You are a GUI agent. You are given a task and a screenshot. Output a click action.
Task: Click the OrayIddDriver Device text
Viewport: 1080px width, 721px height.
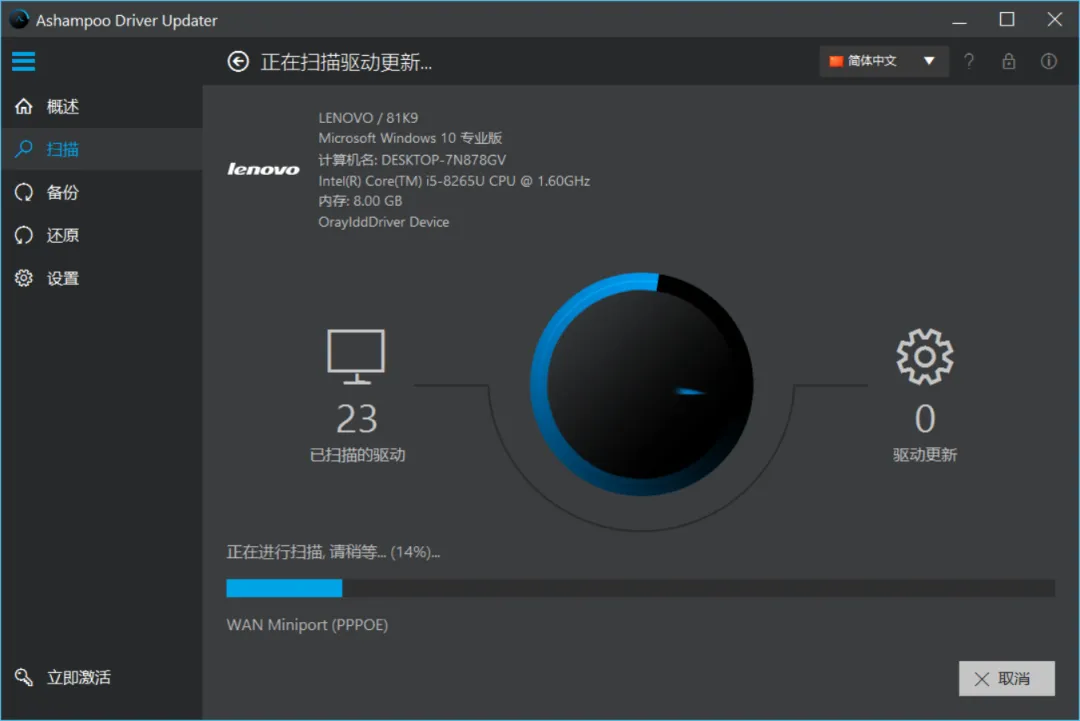point(384,222)
